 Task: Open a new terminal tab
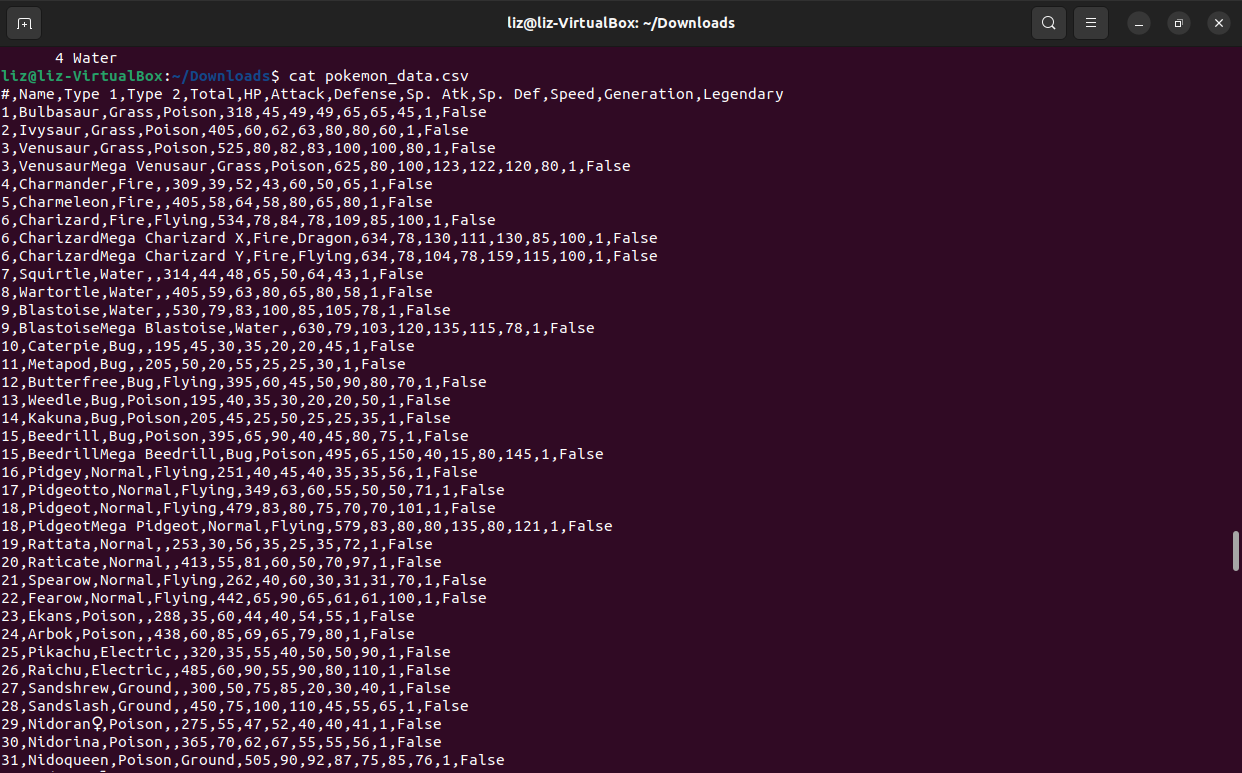coord(24,22)
